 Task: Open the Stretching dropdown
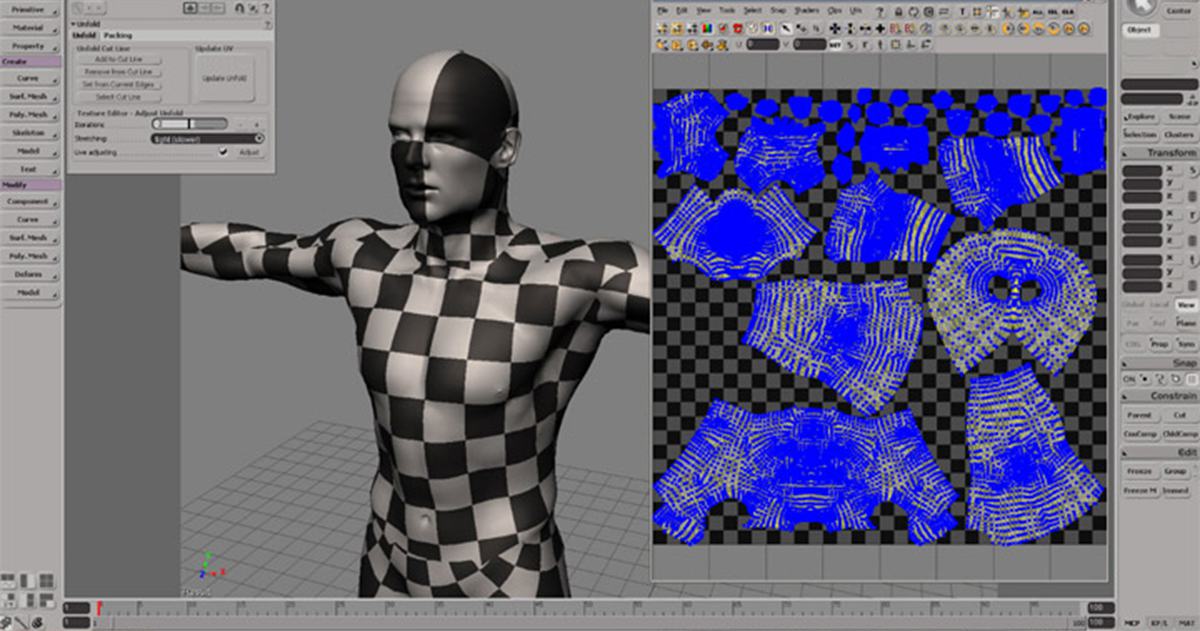click(x=208, y=139)
